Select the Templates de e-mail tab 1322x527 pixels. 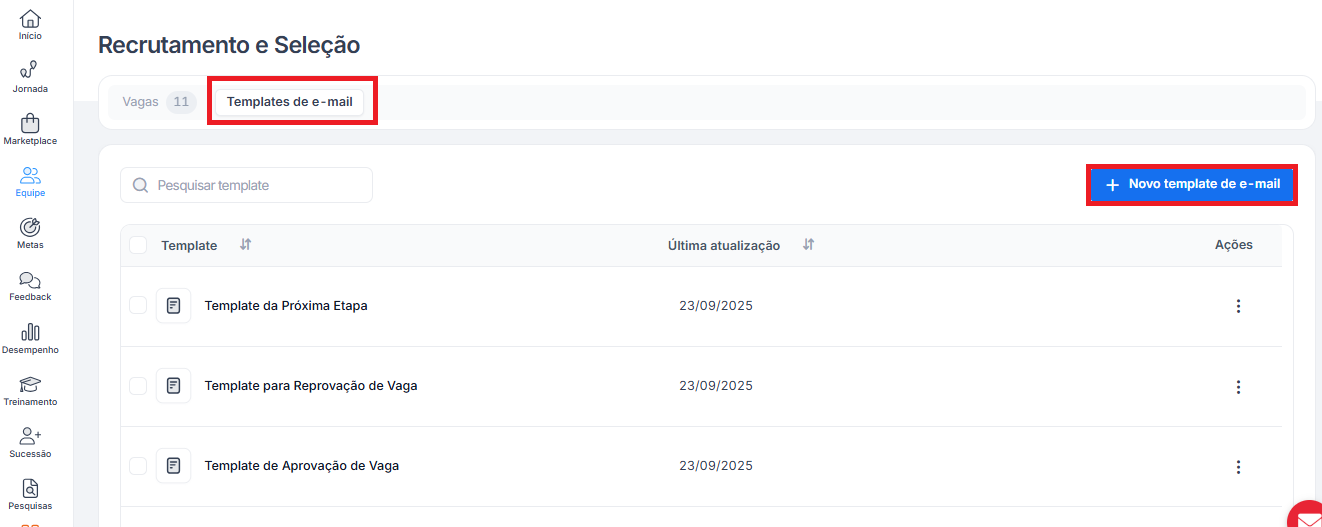[289, 102]
